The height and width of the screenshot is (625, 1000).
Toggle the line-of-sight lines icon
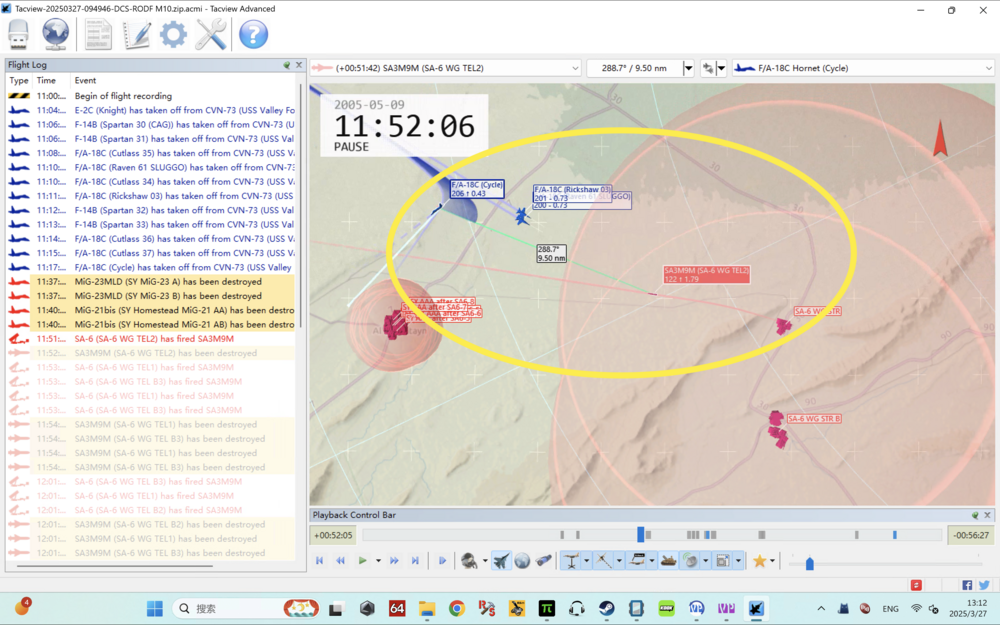point(603,561)
